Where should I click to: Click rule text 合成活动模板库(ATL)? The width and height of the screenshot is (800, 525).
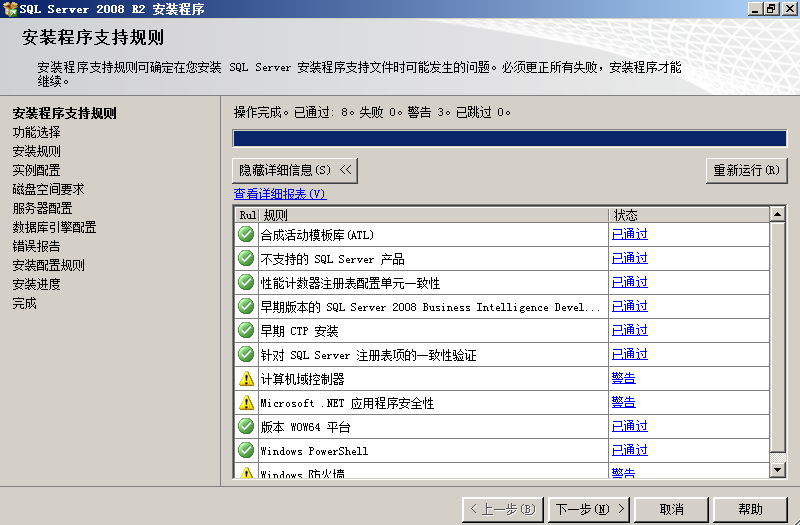[317, 235]
